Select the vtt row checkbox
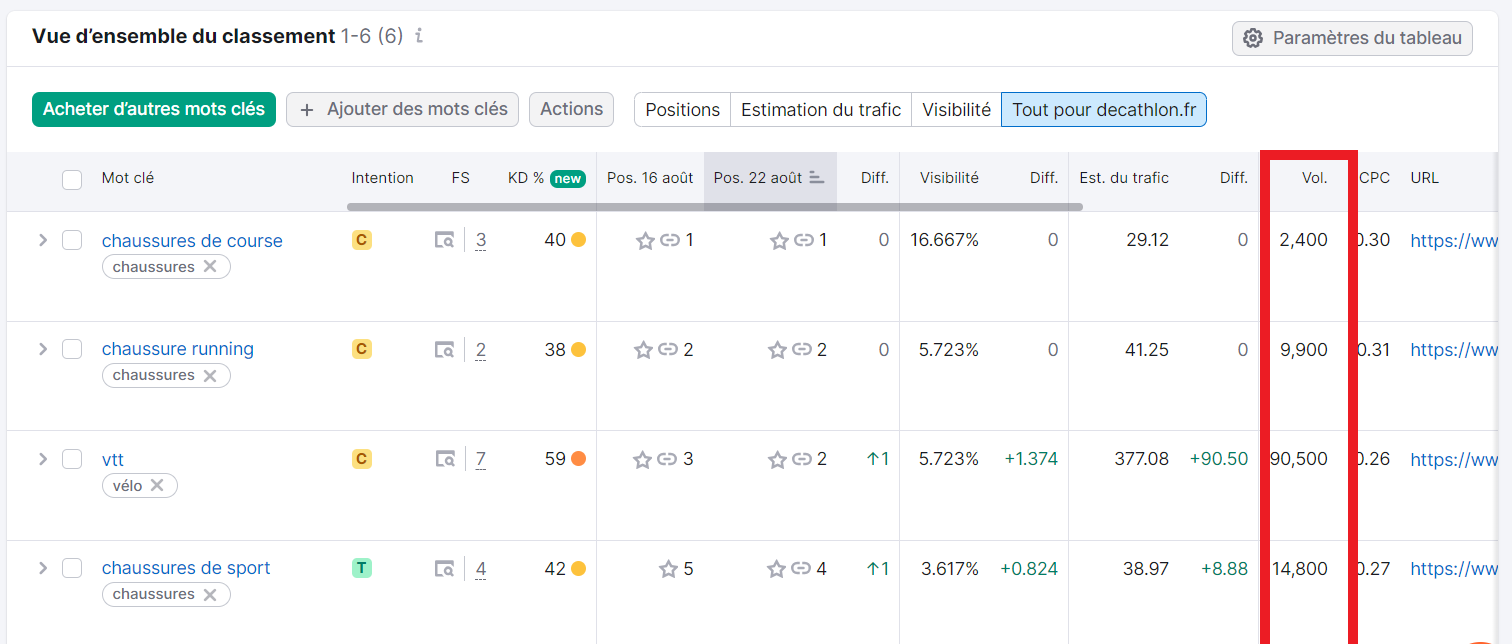 [72, 459]
